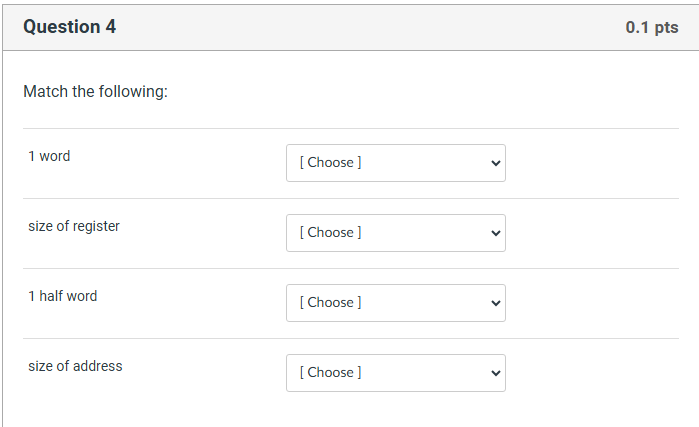
Task: Open the size of address dropdown
Action: pyautogui.click(x=395, y=373)
